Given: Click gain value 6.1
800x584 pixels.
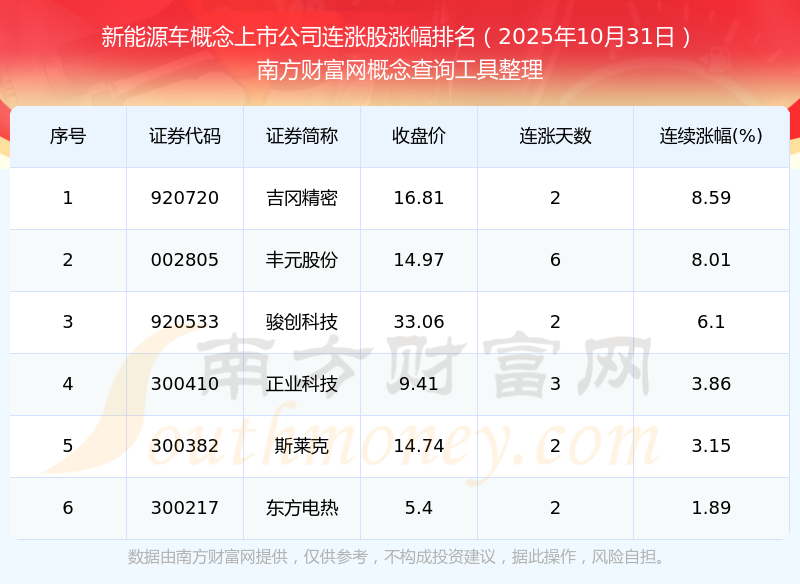Looking at the screenshot, I should click(x=711, y=322).
